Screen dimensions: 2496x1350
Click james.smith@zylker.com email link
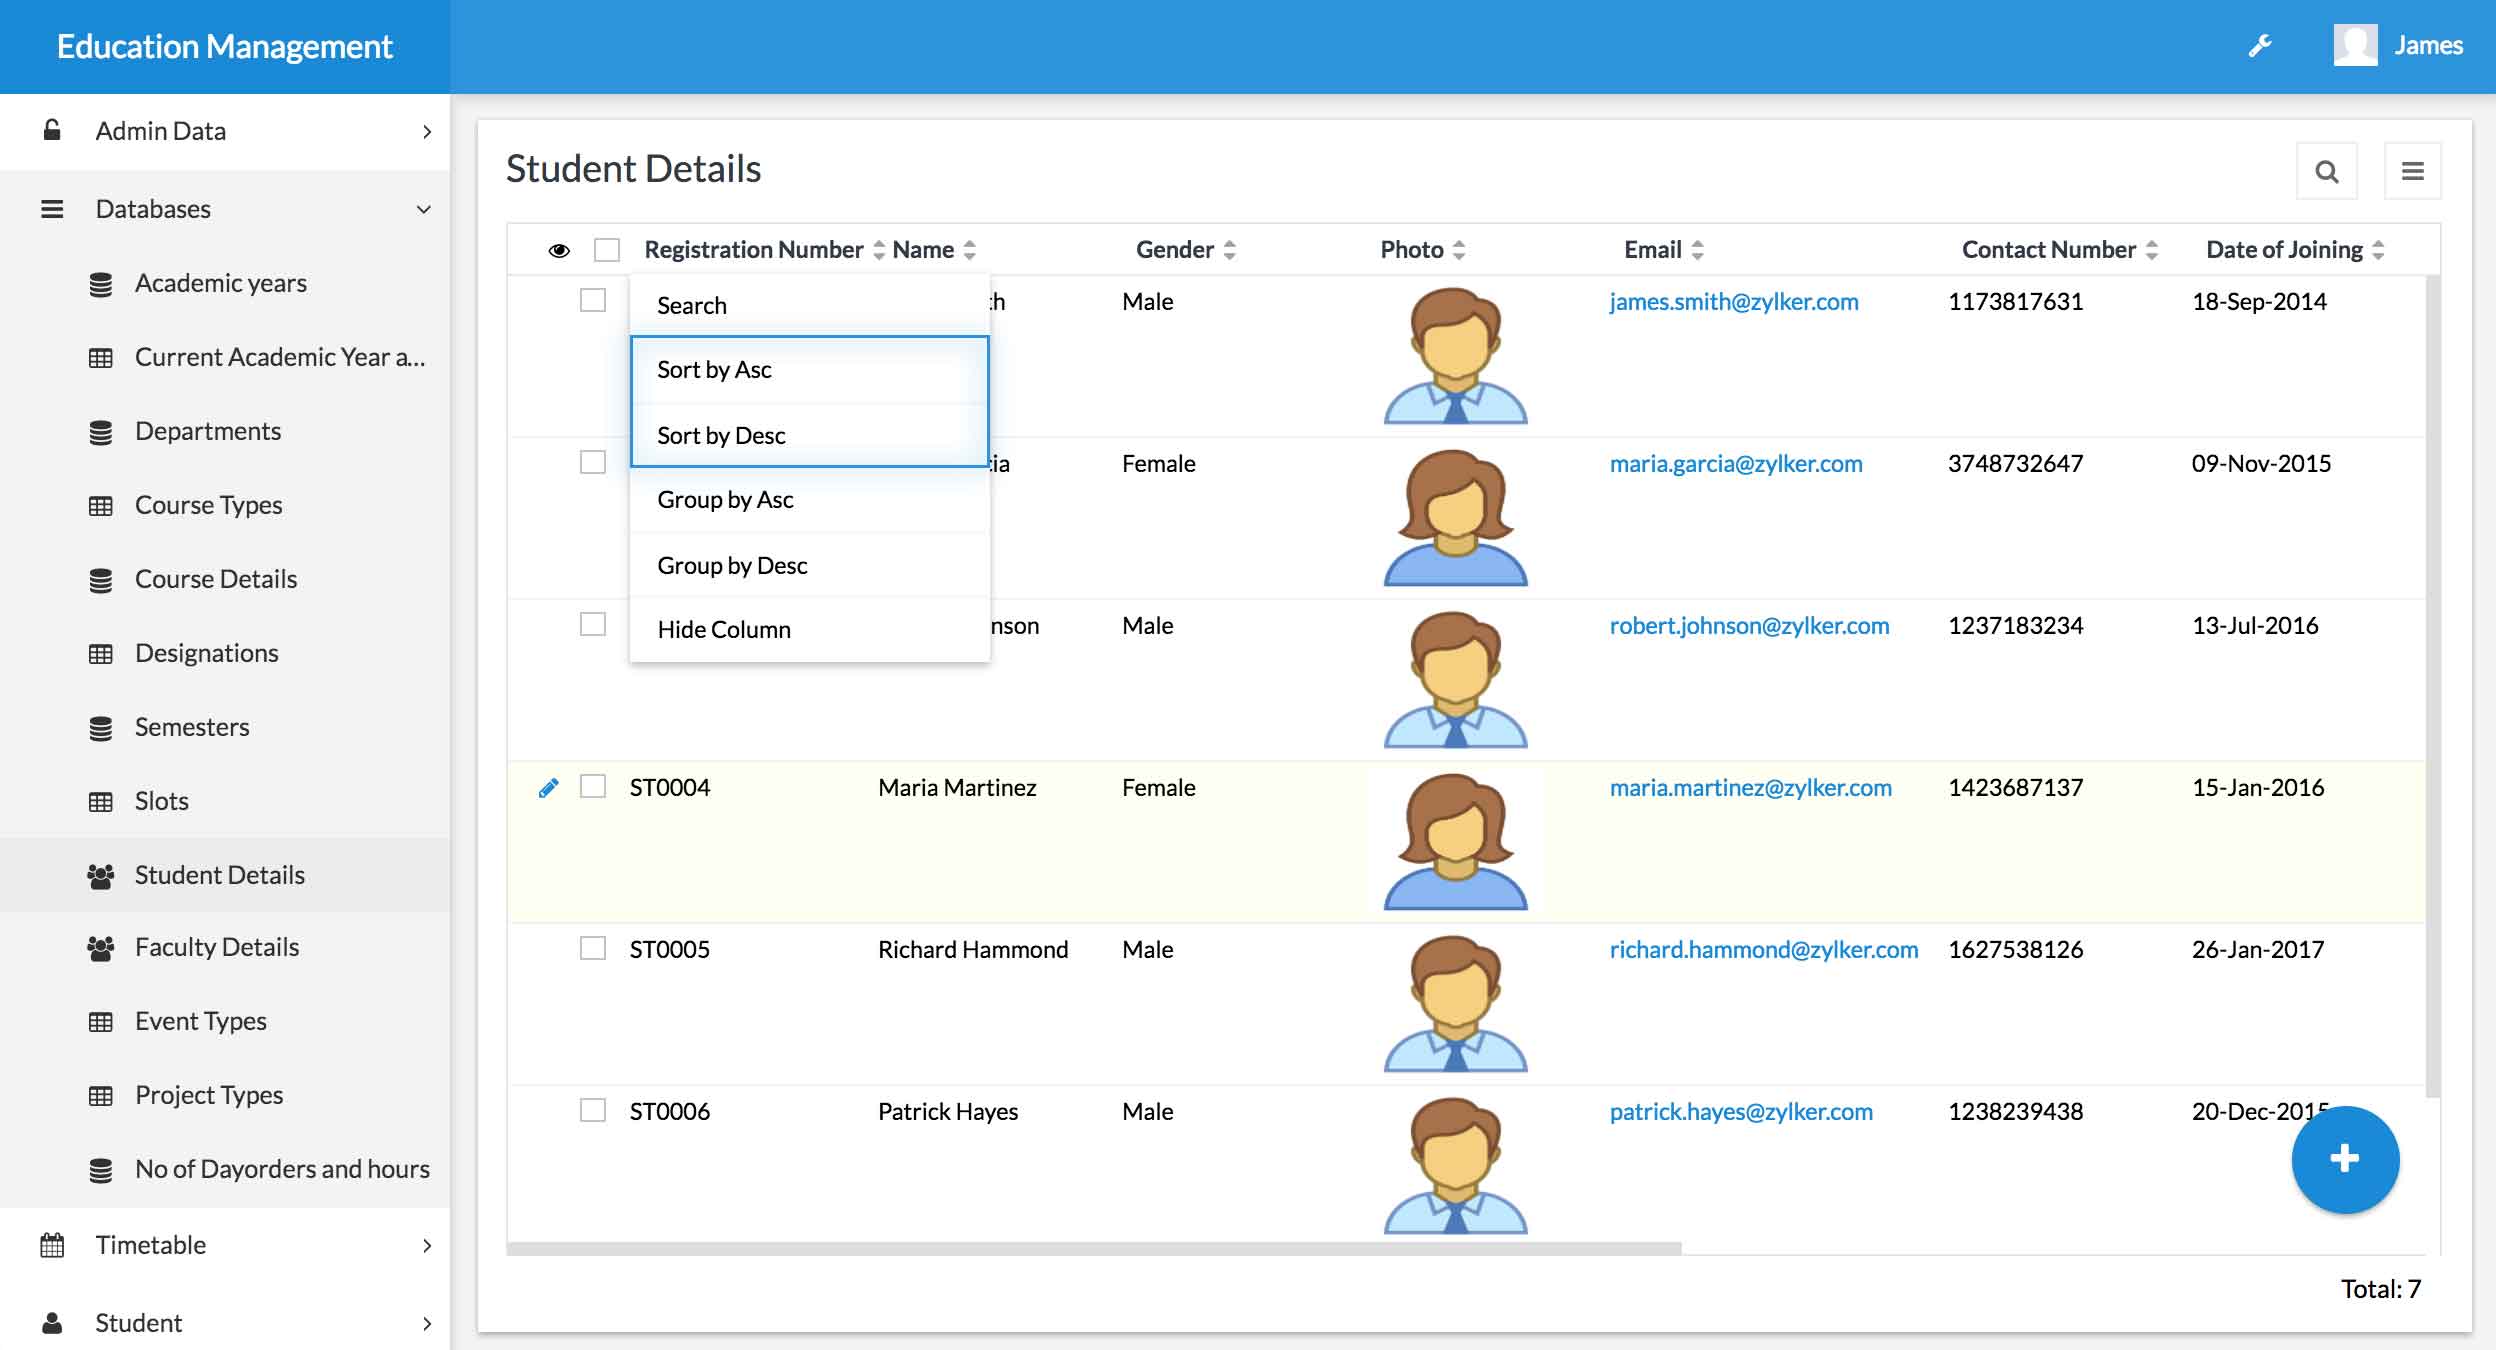(1733, 301)
